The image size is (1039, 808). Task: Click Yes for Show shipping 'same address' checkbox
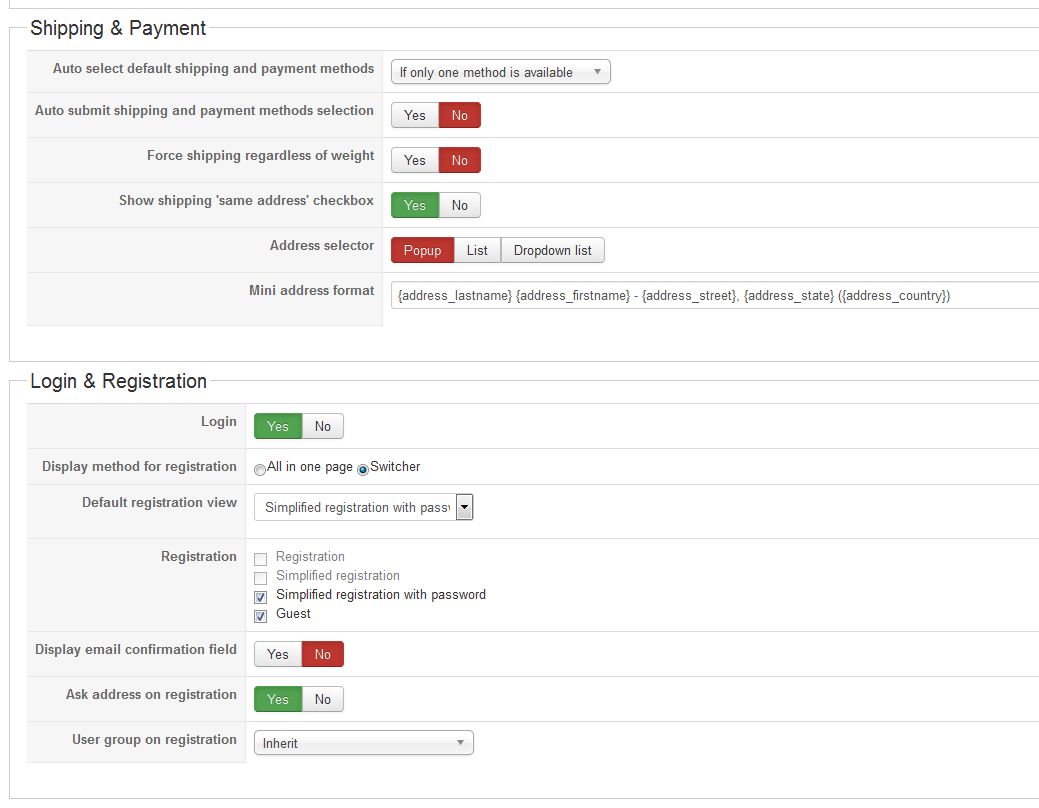415,205
